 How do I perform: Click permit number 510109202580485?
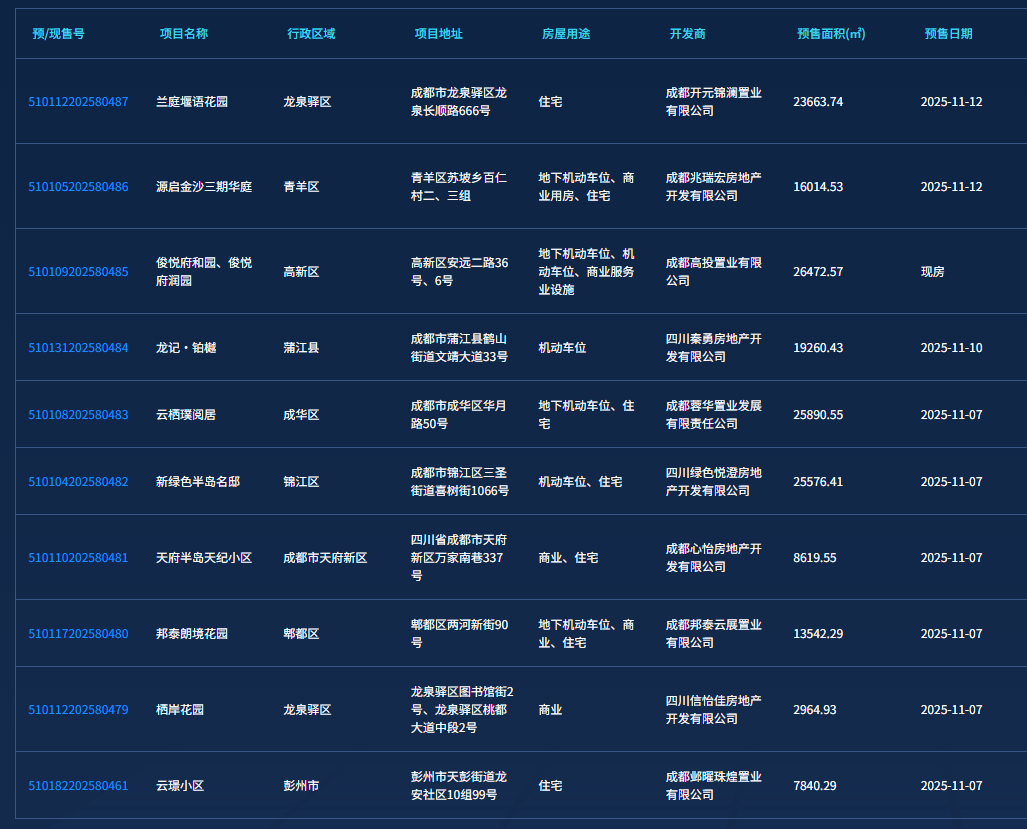click(x=78, y=272)
